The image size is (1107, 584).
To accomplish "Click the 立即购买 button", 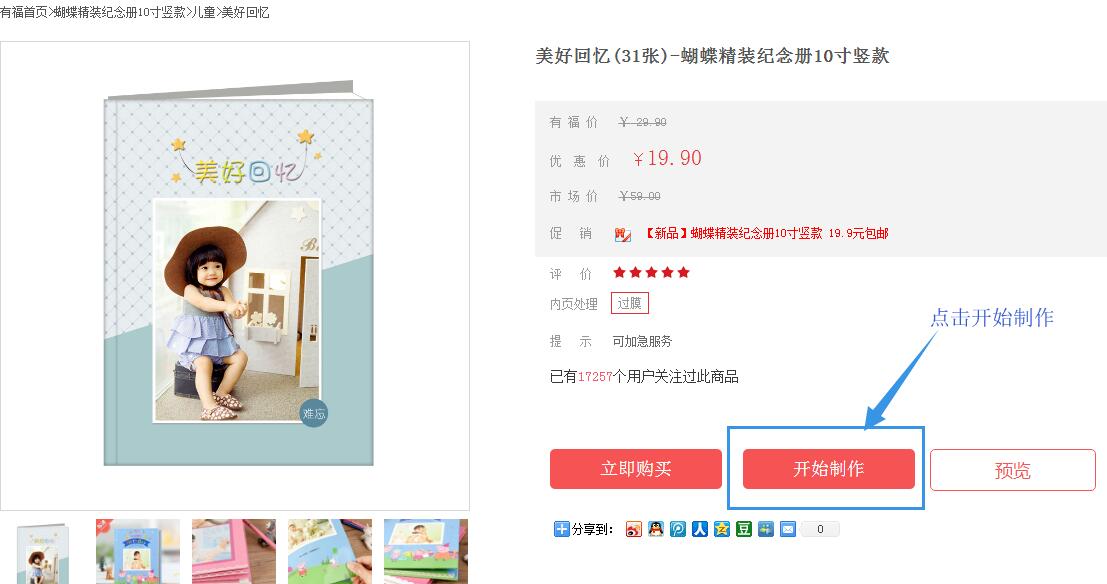I will tap(635, 469).
